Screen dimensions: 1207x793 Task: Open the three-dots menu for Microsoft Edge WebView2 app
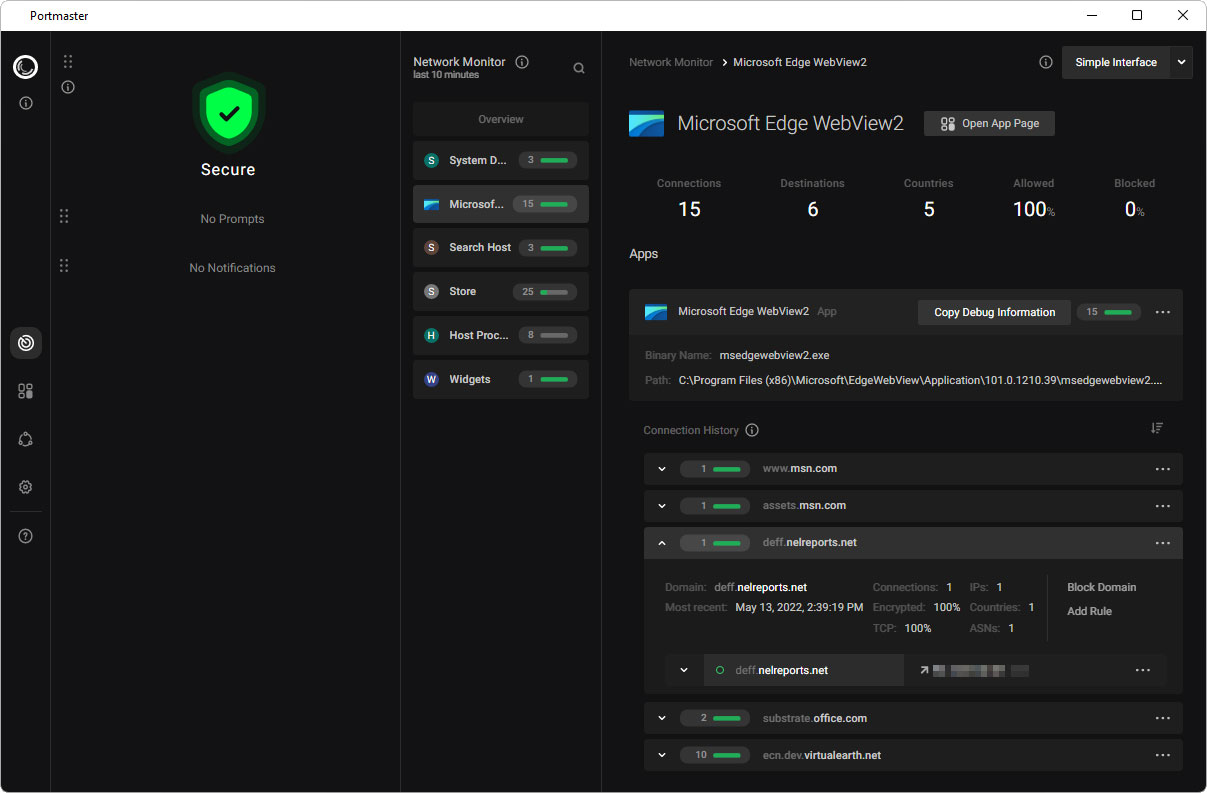coord(1163,312)
